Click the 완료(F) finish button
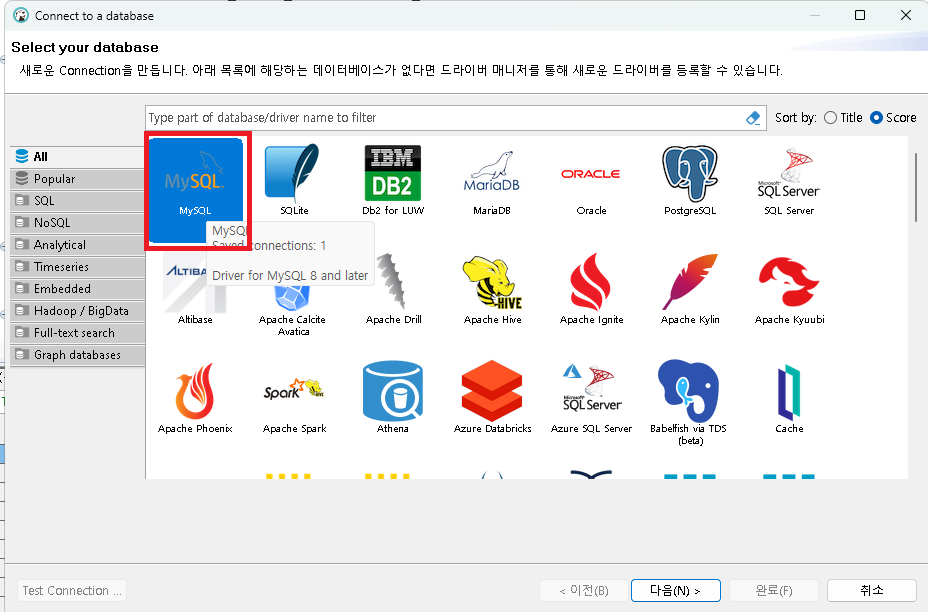The image size is (928, 612). pyautogui.click(x=774, y=590)
